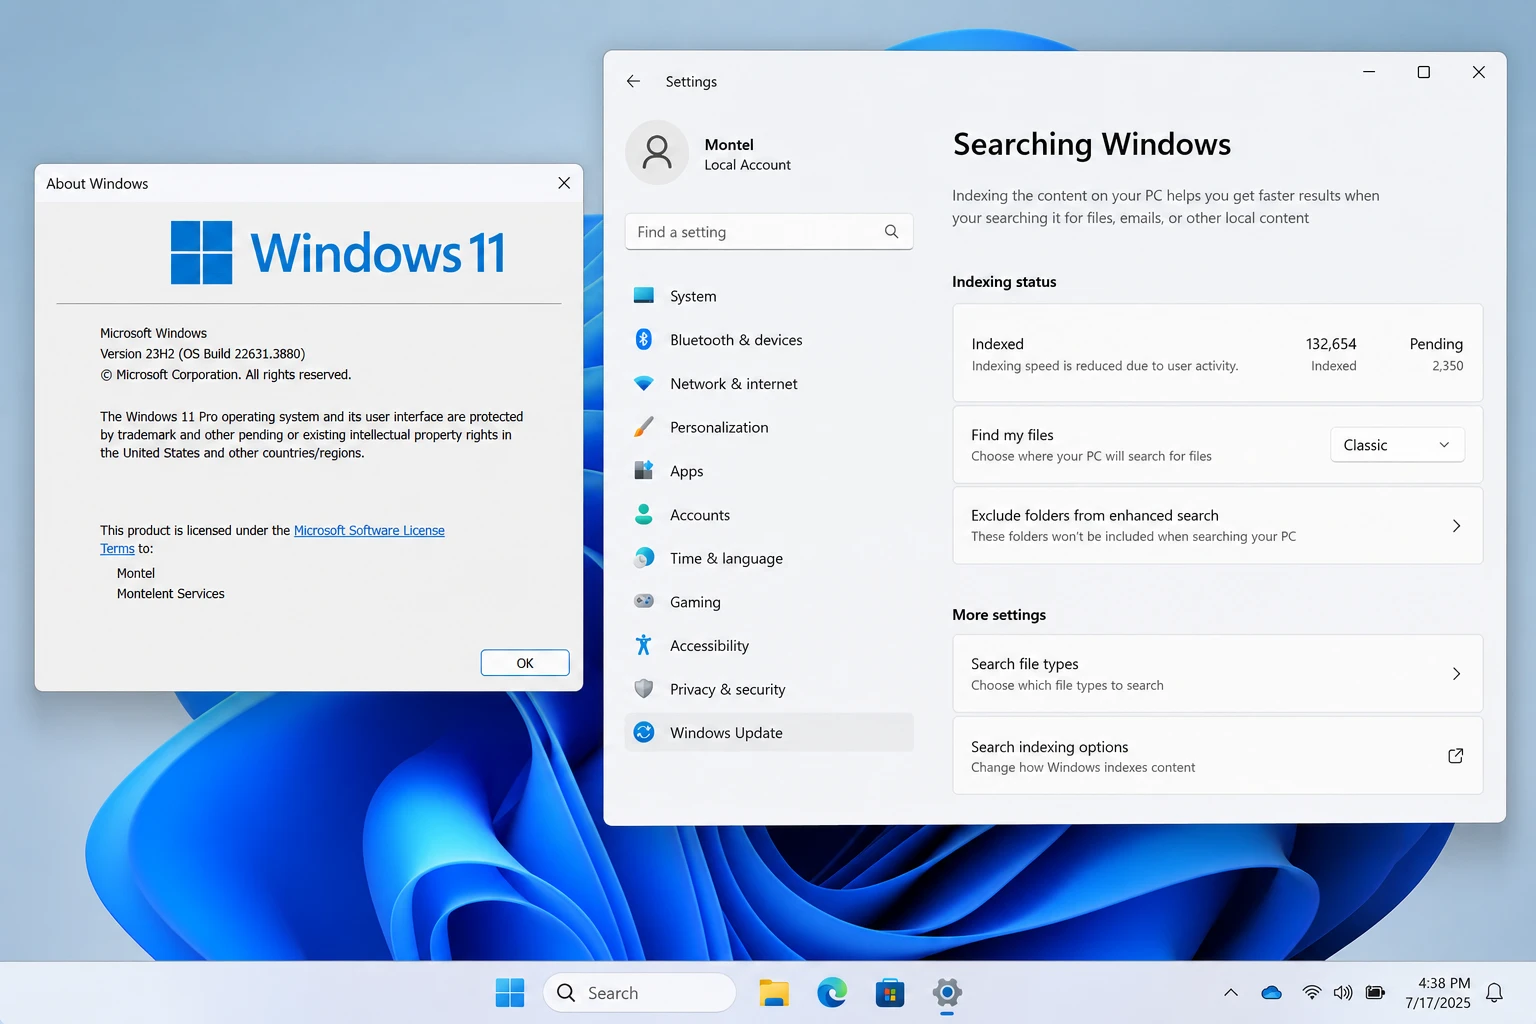Click the Bluetooth icon in sidebar
The height and width of the screenshot is (1024, 1536).
pyautogui.click(x=644, y=340)
